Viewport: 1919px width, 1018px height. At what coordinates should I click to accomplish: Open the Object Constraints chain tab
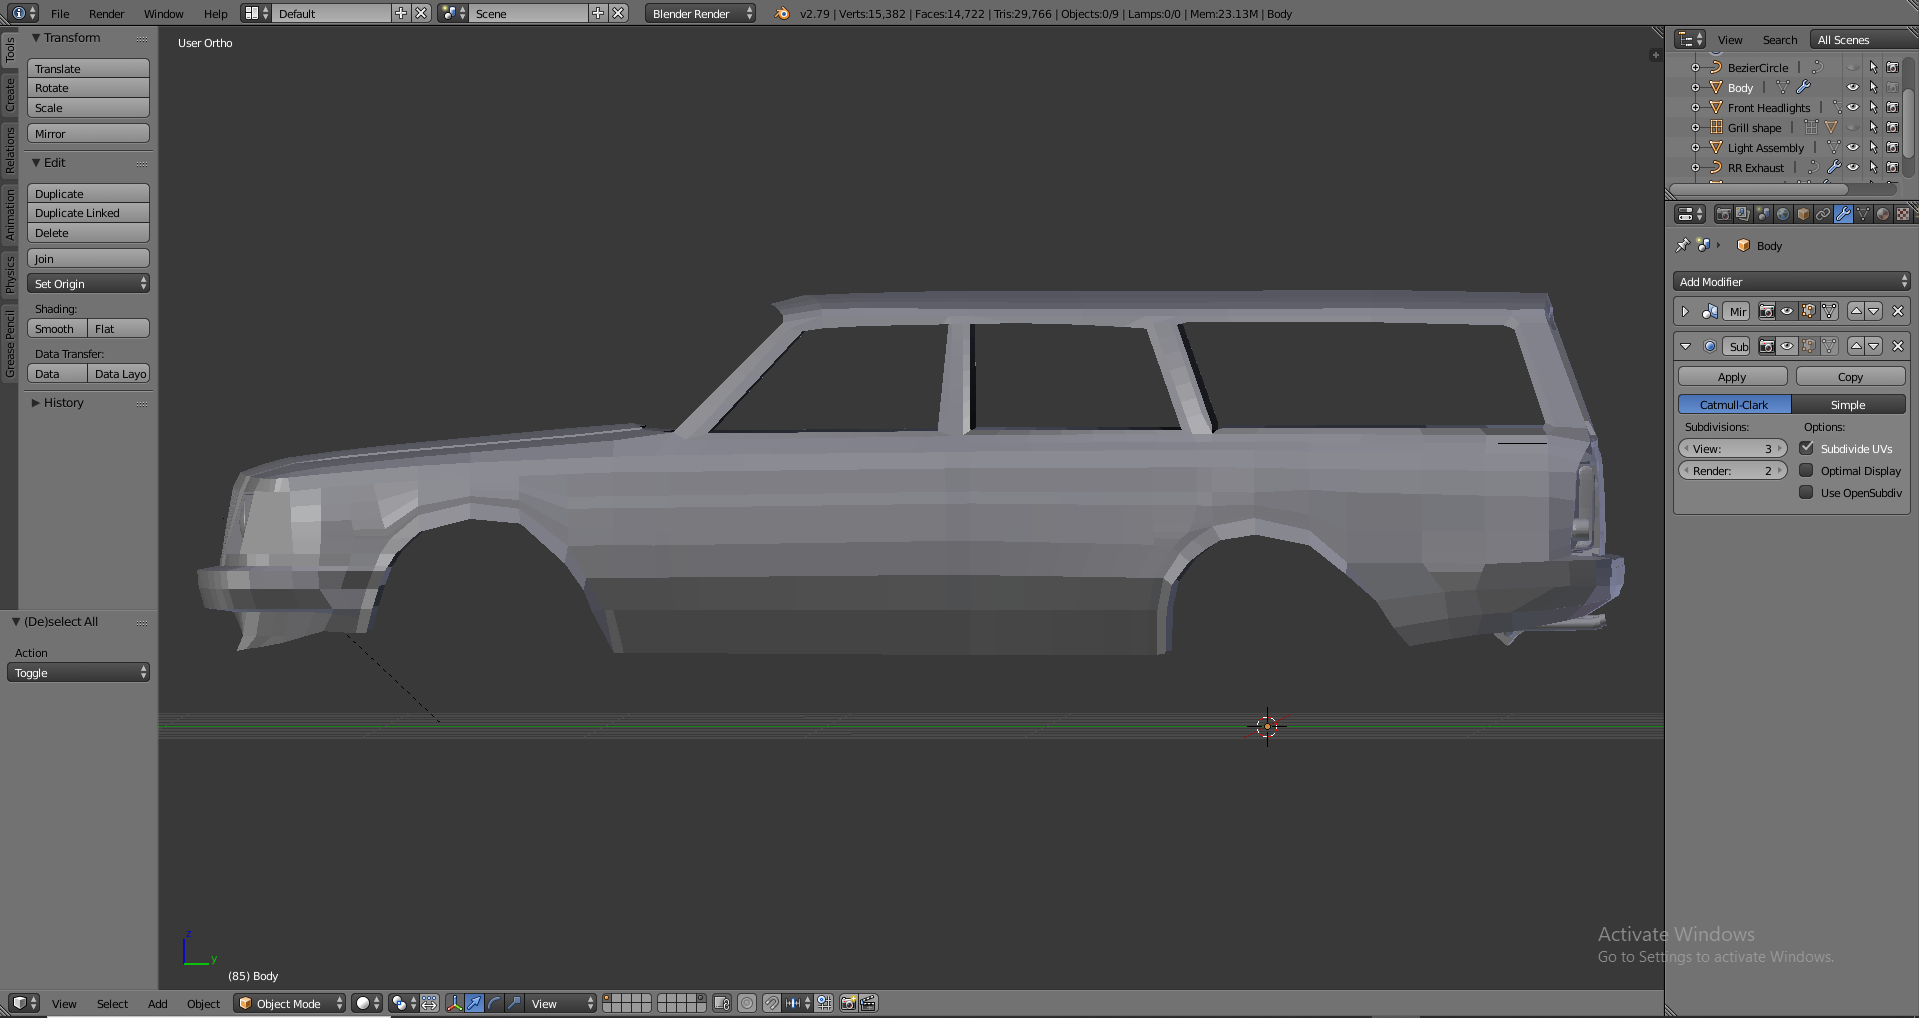pyautogui.click(x=1823, y=214)
